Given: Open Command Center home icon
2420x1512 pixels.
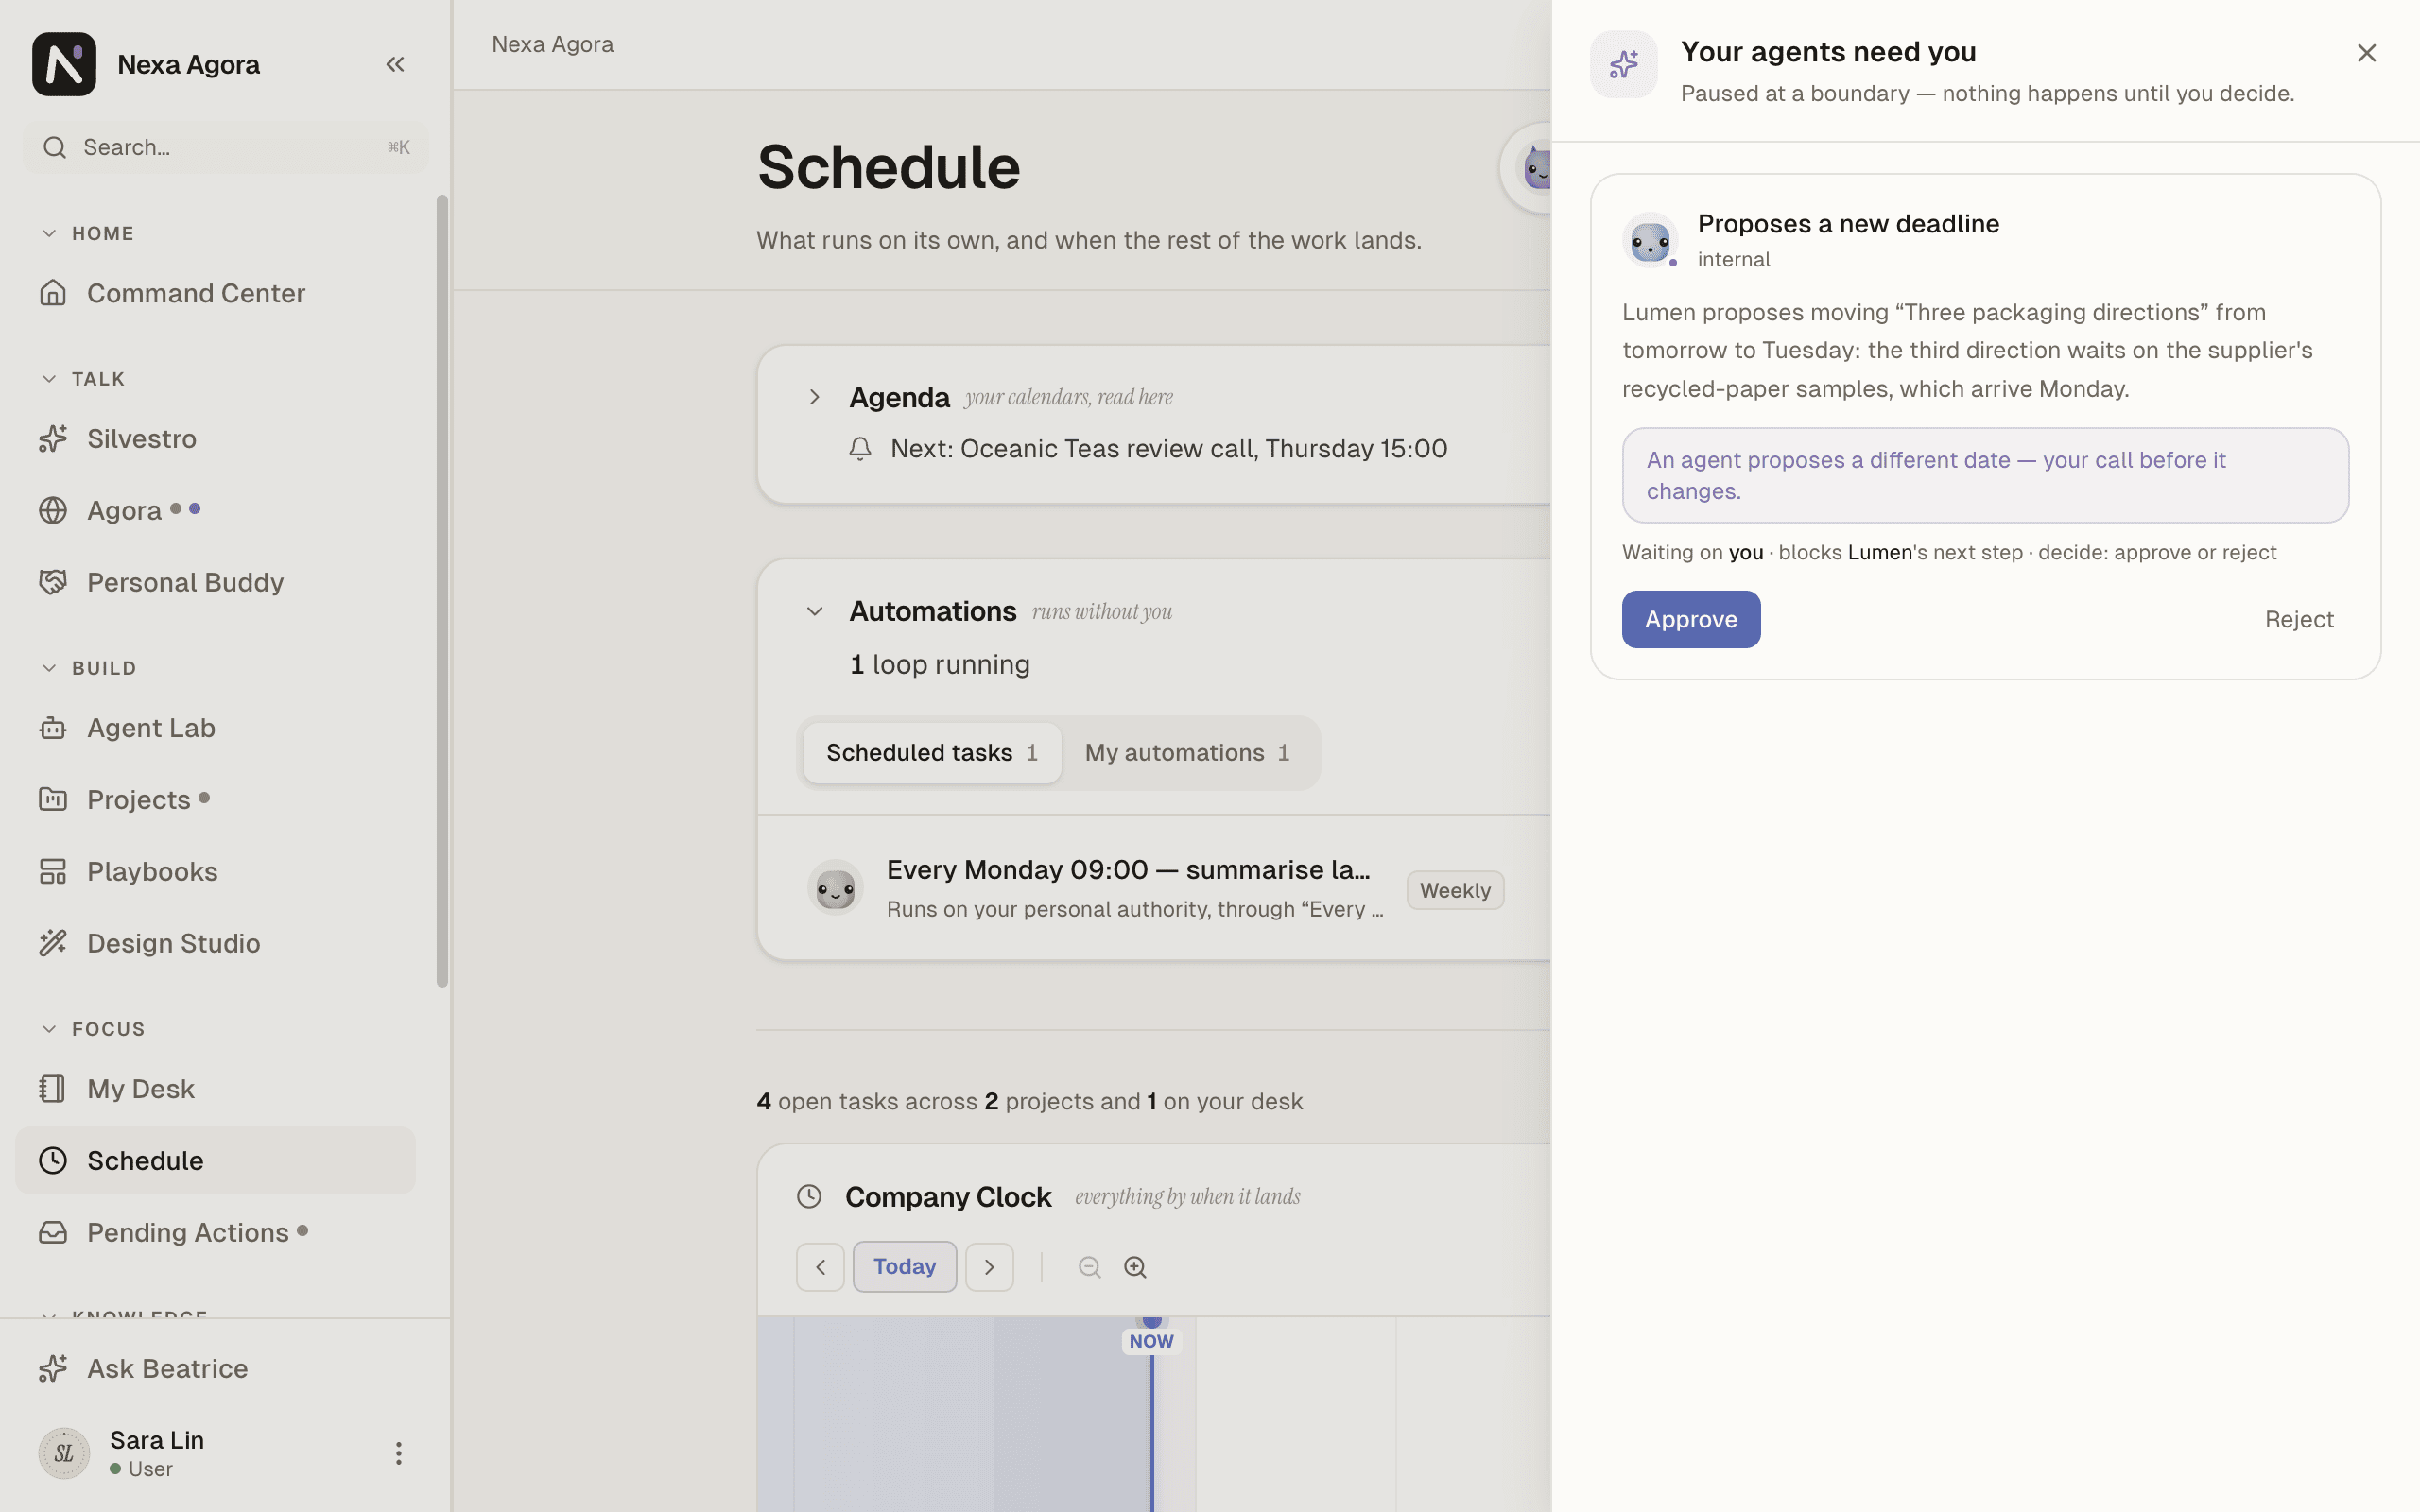Looking at the screenshot, I should click(x=53, y=293).
